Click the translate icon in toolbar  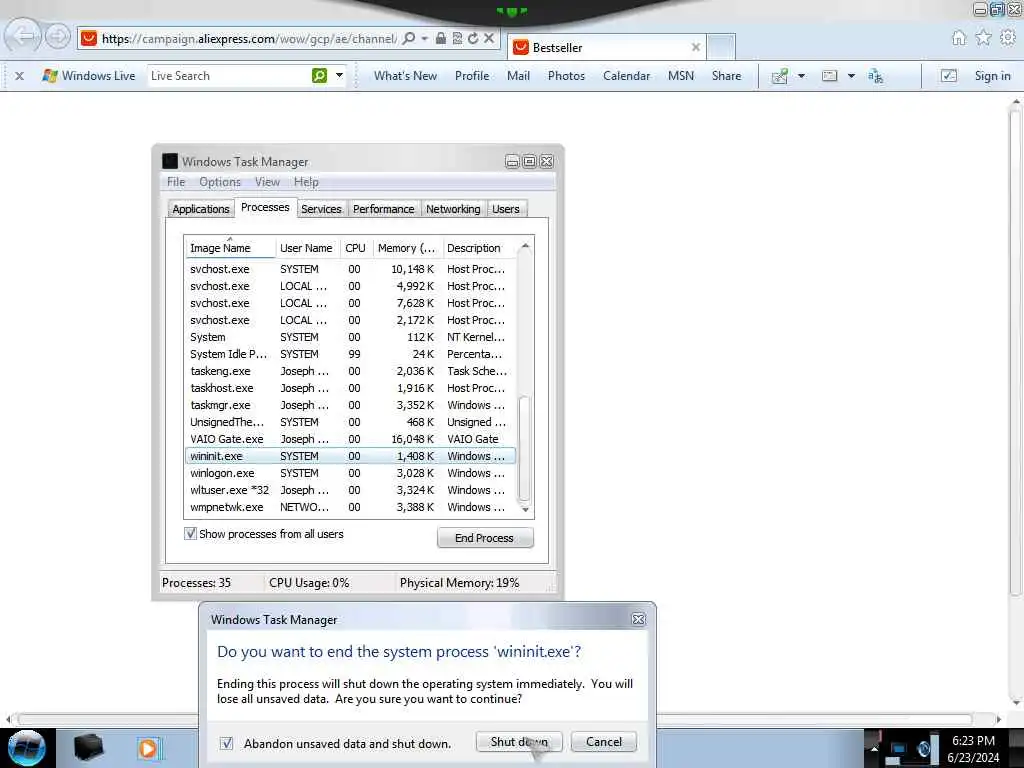coord(876,76)
